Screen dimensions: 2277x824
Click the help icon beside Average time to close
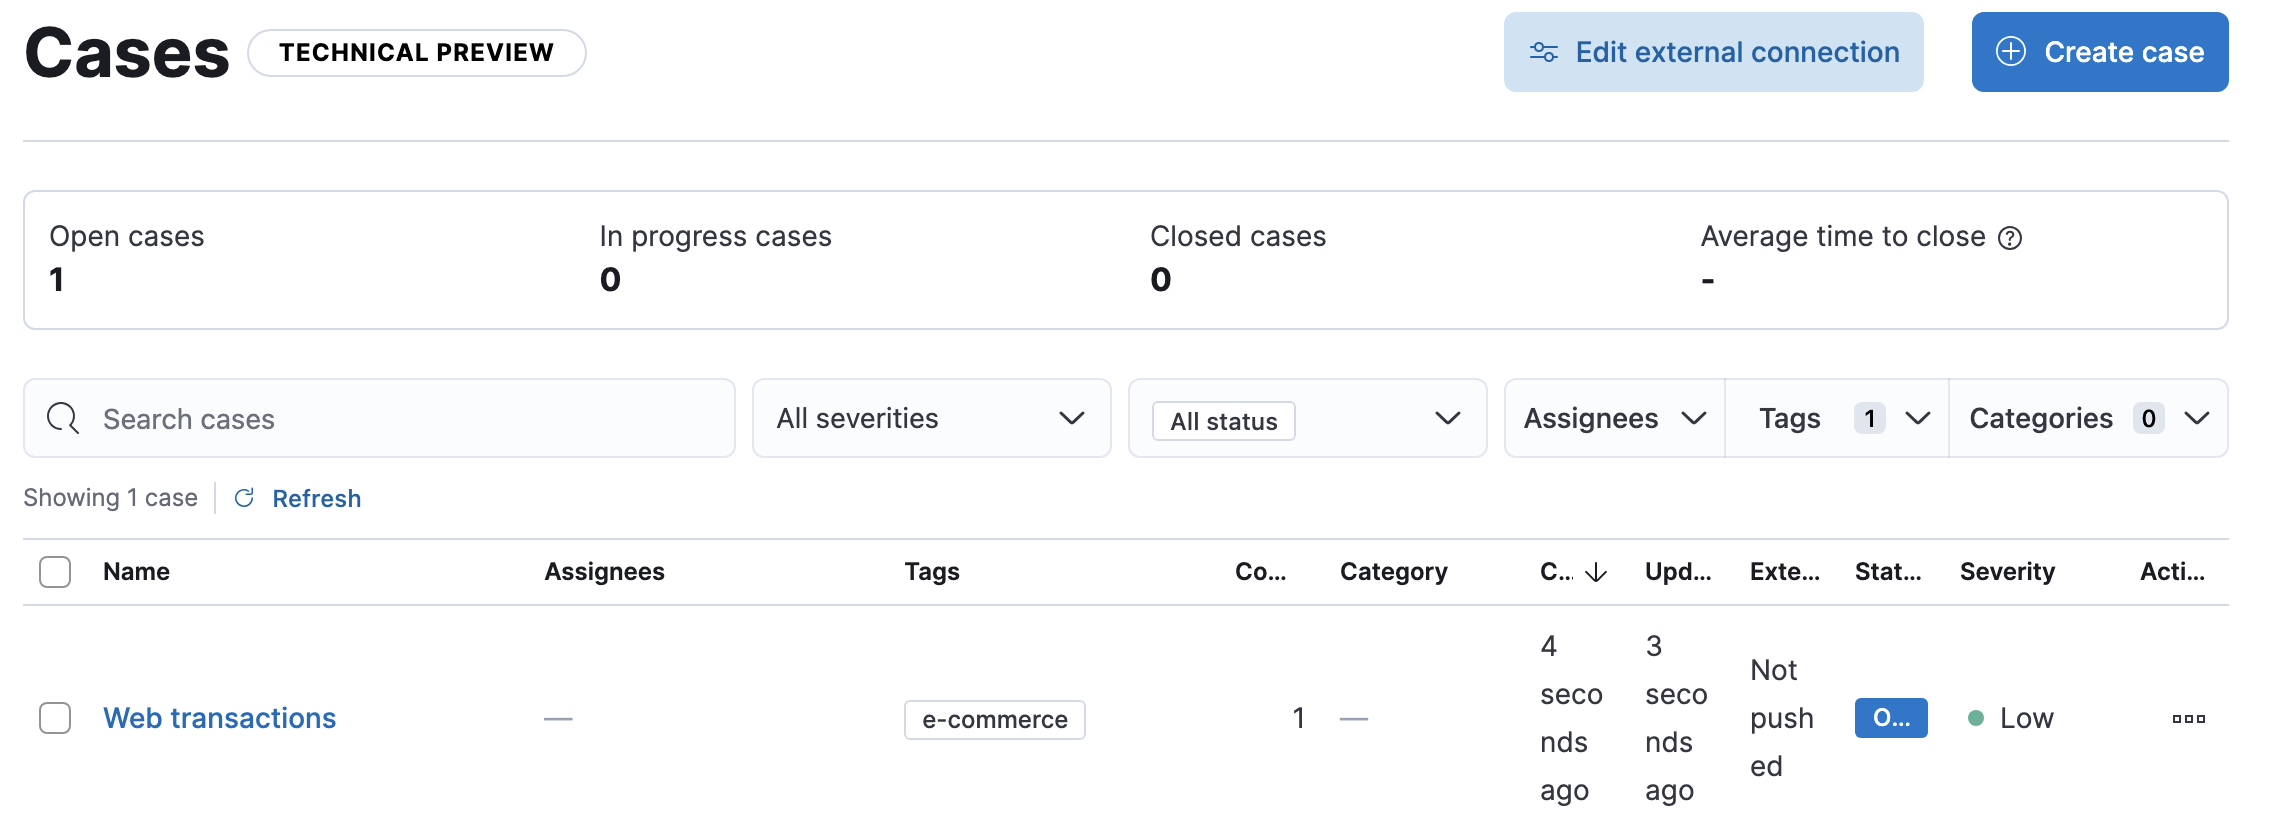pos(2009,238)
